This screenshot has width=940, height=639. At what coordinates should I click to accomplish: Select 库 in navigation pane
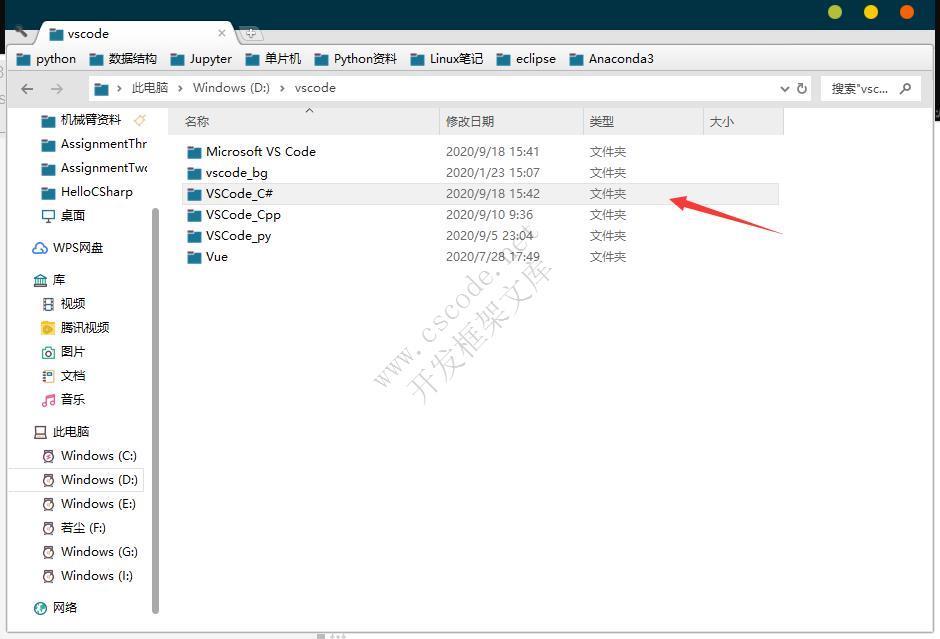click(x=49, y=279)
